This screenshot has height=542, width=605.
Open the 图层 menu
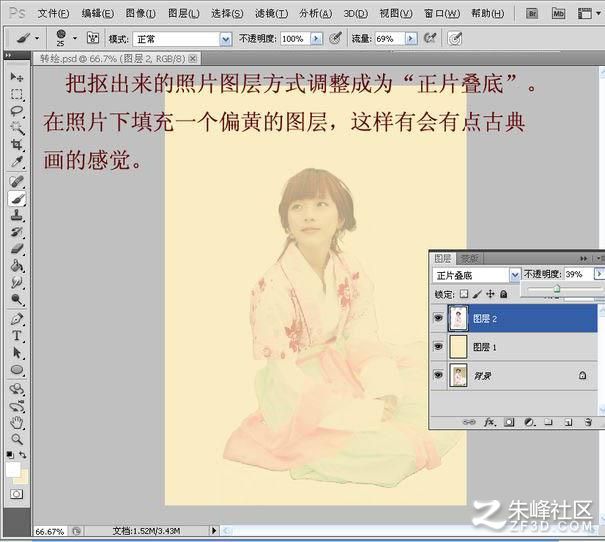click(184, 14)
